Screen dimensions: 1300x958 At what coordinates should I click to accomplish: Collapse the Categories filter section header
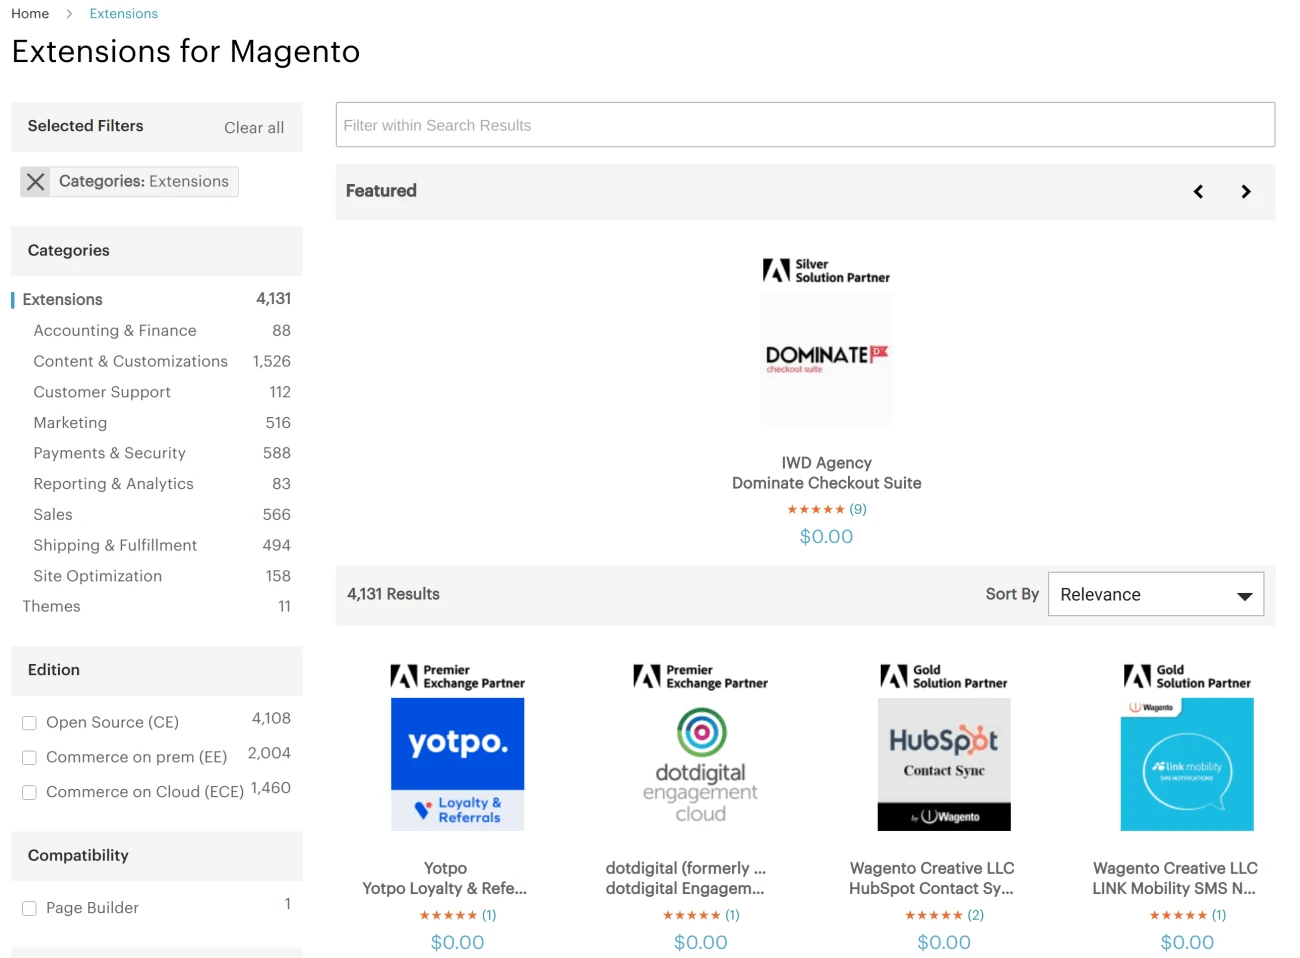[x=156, y=251]
